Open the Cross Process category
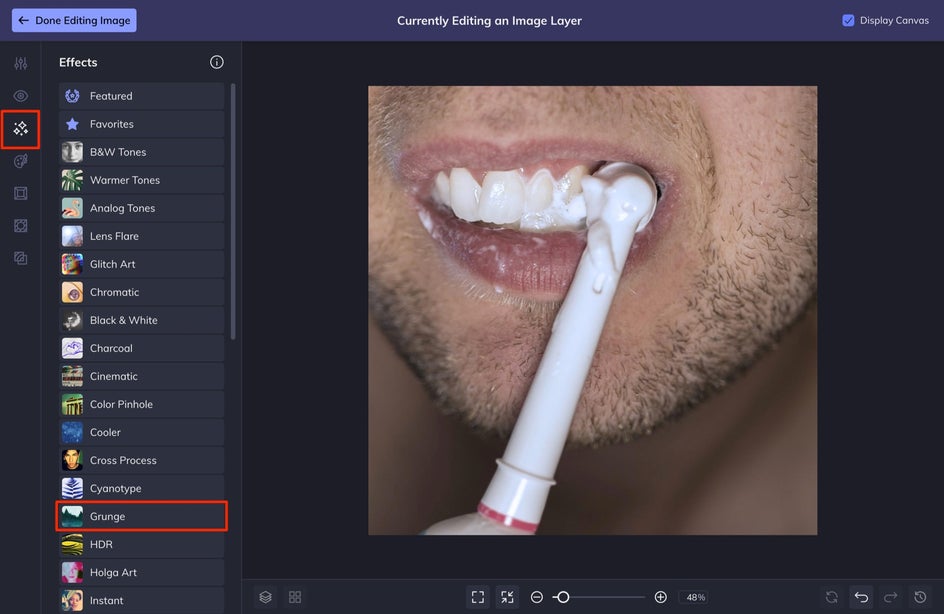Image resolution: width=944 pixels, height=614 pixels. click(141, 460)
